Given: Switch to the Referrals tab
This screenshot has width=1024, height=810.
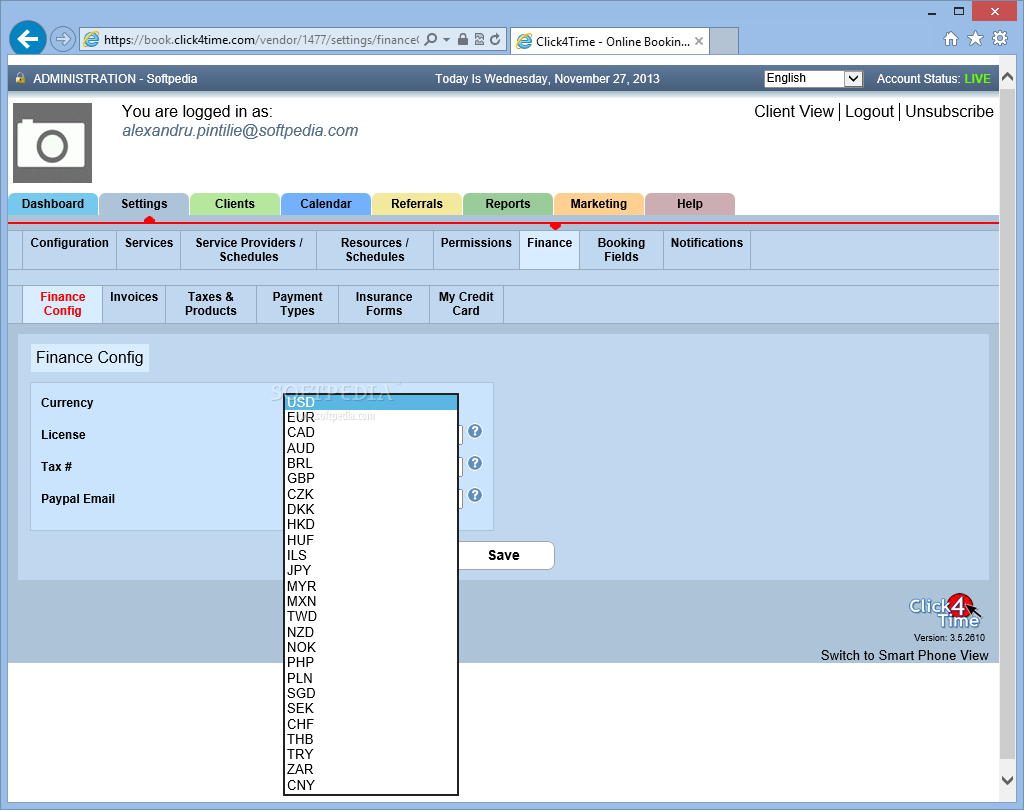Looking at the screenshot, I should [x=417, y=204].
